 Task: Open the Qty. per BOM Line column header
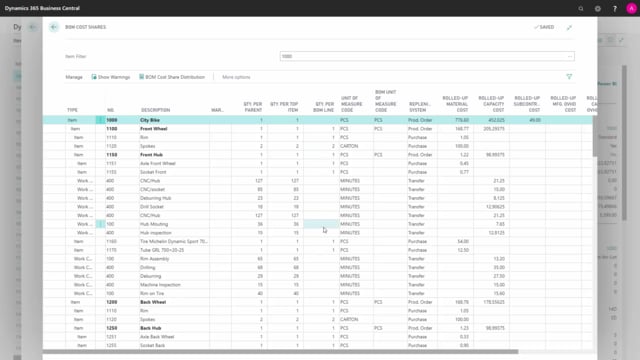click(x=324, y=107)
